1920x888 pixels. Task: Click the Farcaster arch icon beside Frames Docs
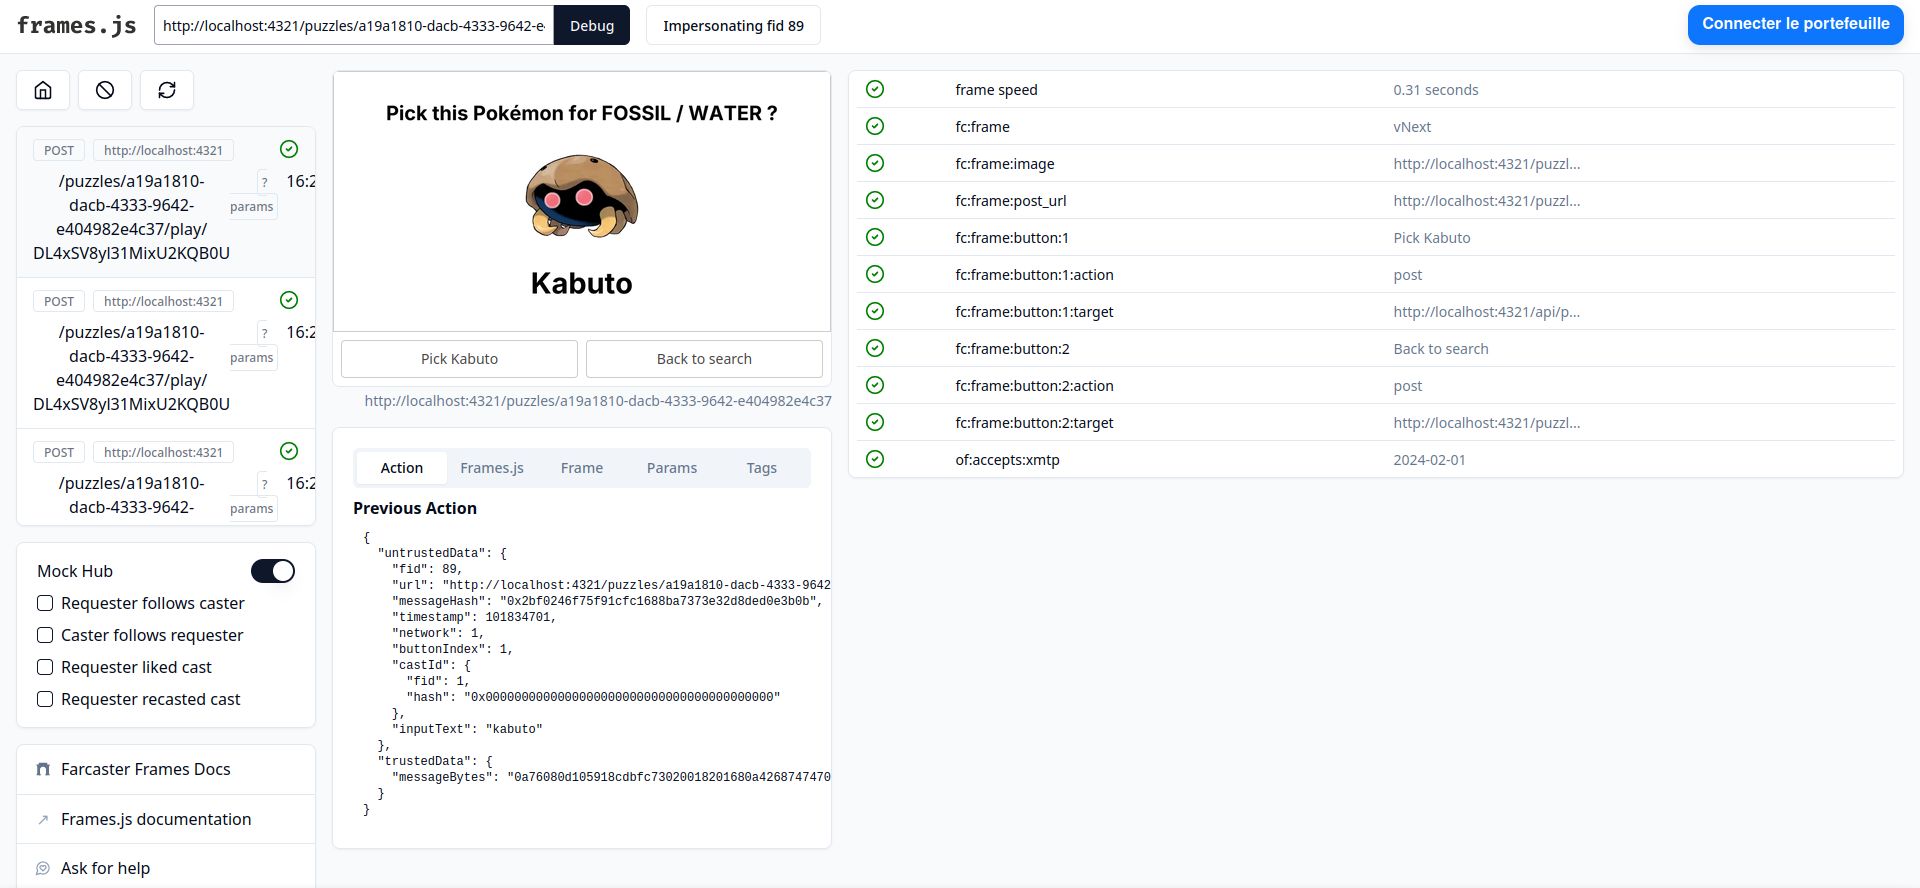tap(43, 769)
